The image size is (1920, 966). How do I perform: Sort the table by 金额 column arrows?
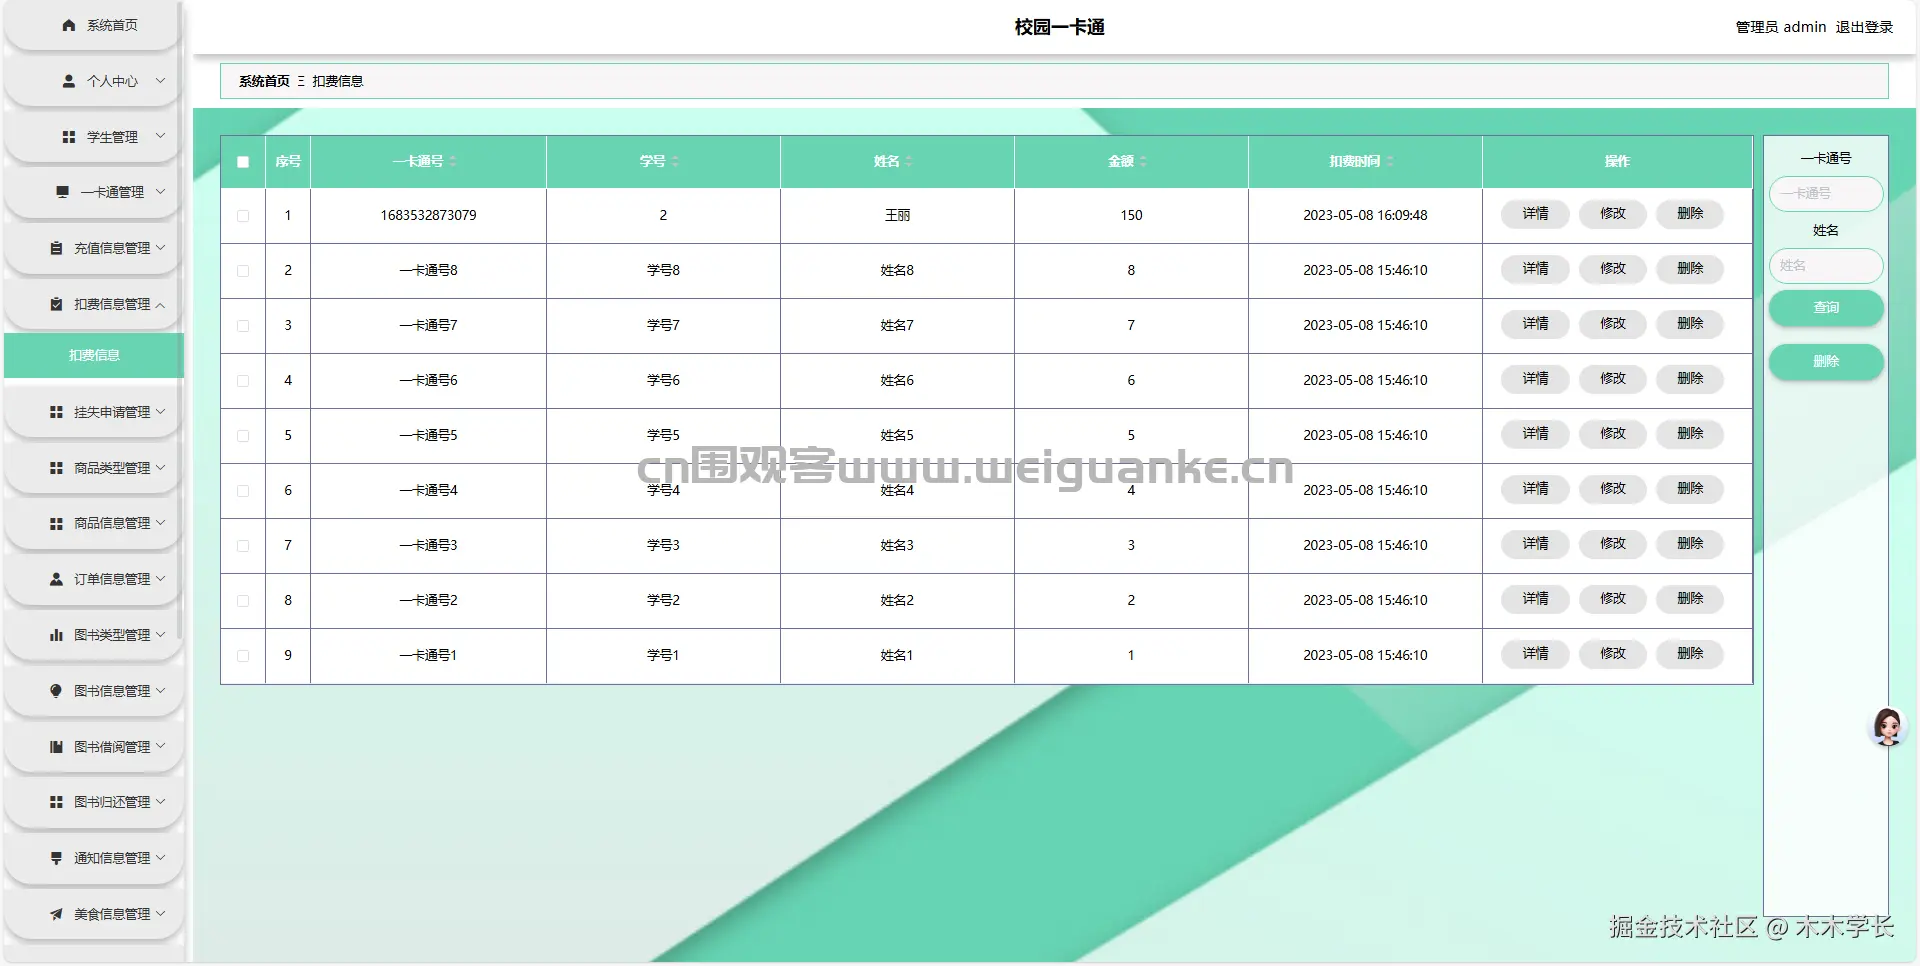pos(1143,161)
